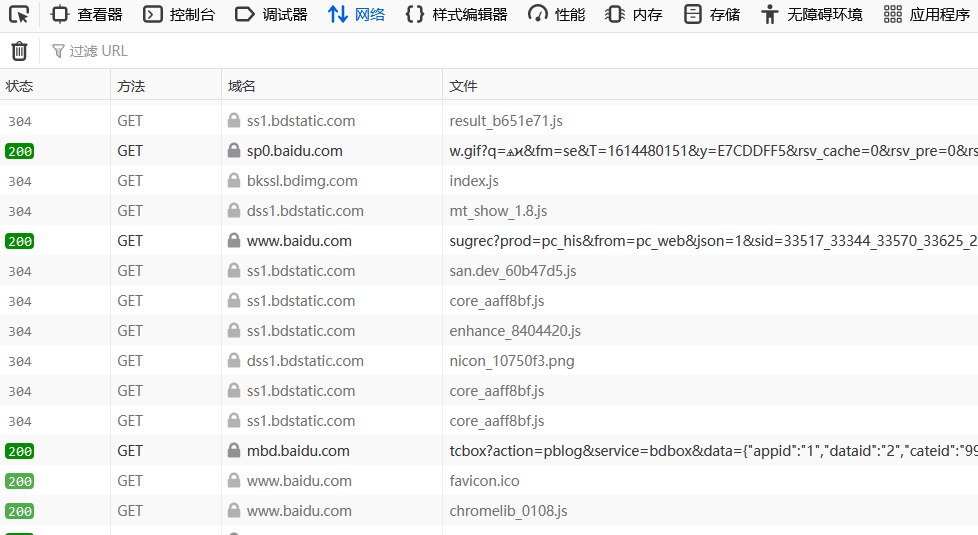Open the 调试器 debugger tab
The width and height of the screenshot is (978, 535).
coord(271,14)
